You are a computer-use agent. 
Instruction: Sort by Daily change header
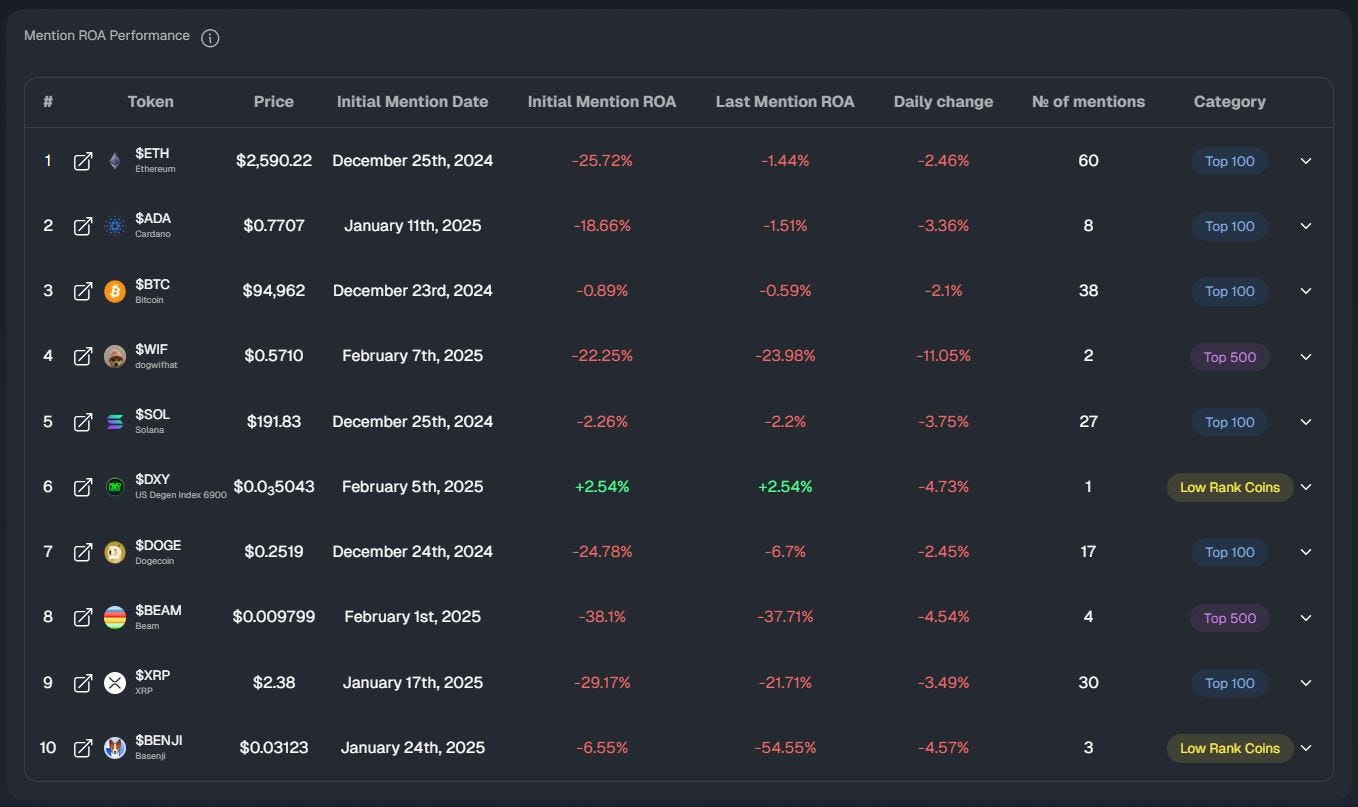point(943,101)
